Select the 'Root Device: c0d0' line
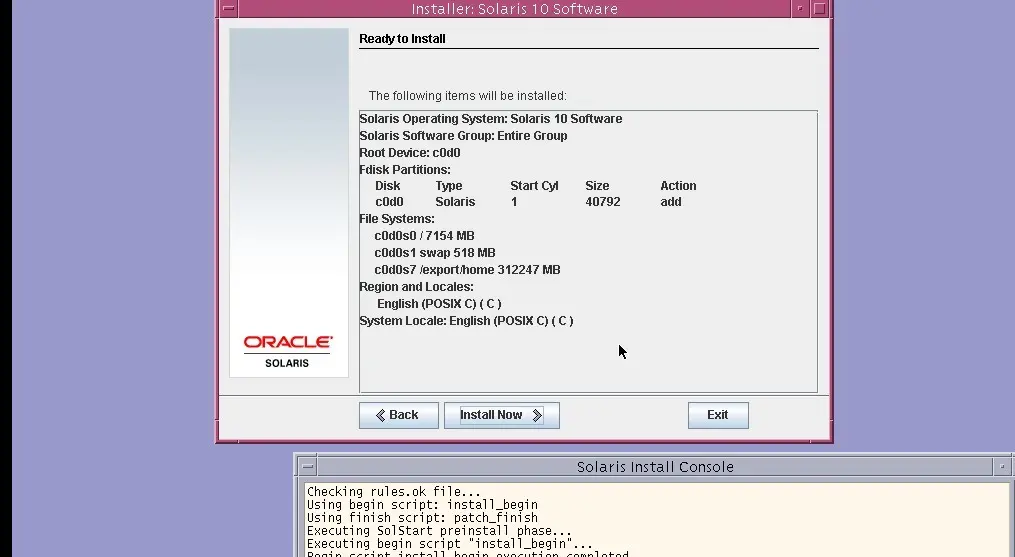This screenshot has height=557, width=1015. [x=410, y=153]
